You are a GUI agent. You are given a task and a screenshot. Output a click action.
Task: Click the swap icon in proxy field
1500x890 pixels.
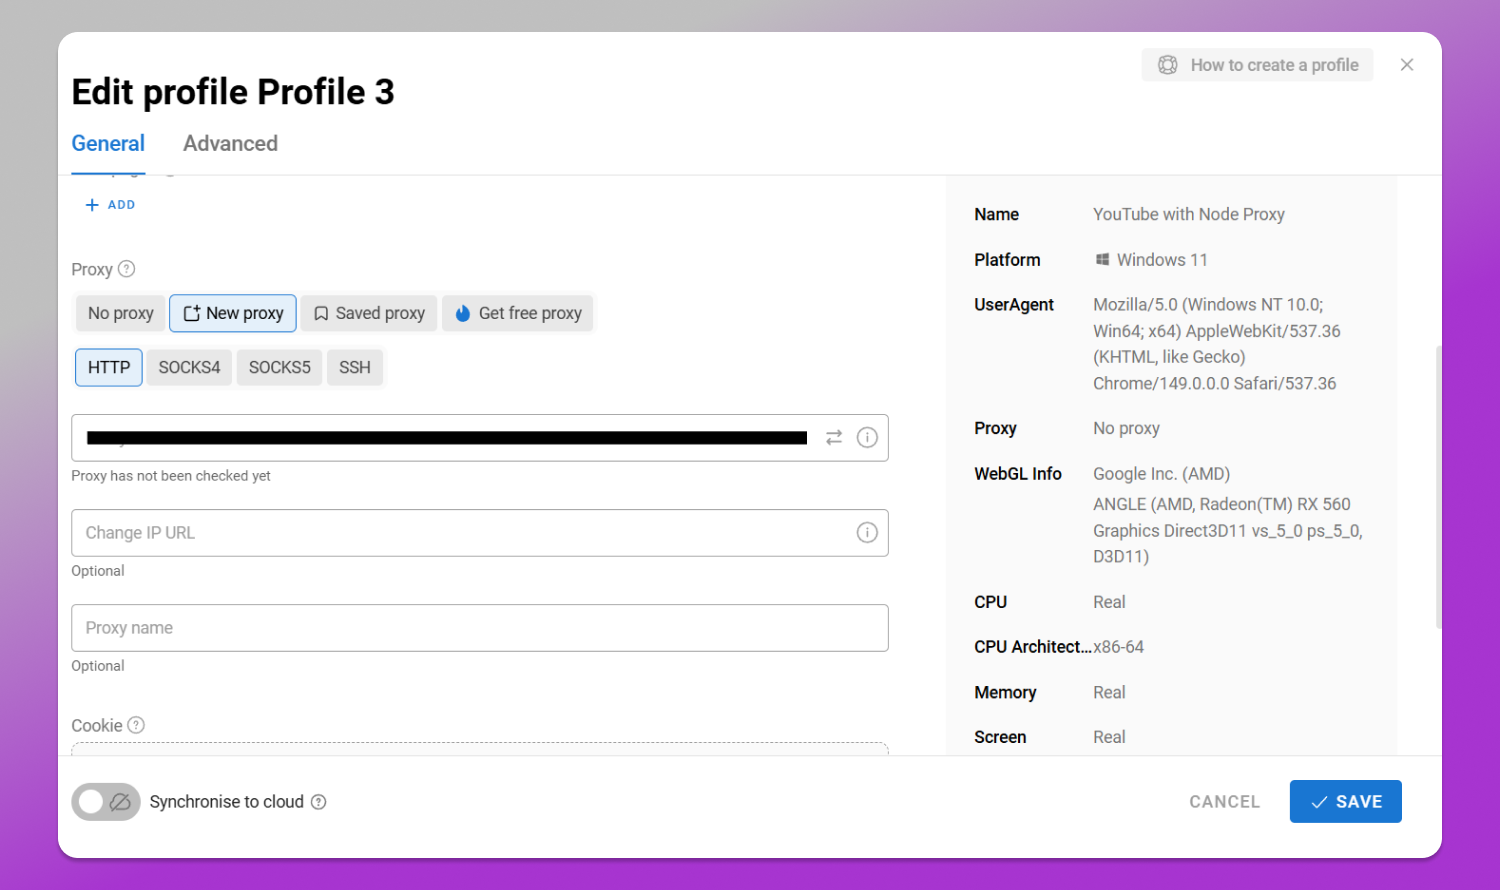coord(834,438)
